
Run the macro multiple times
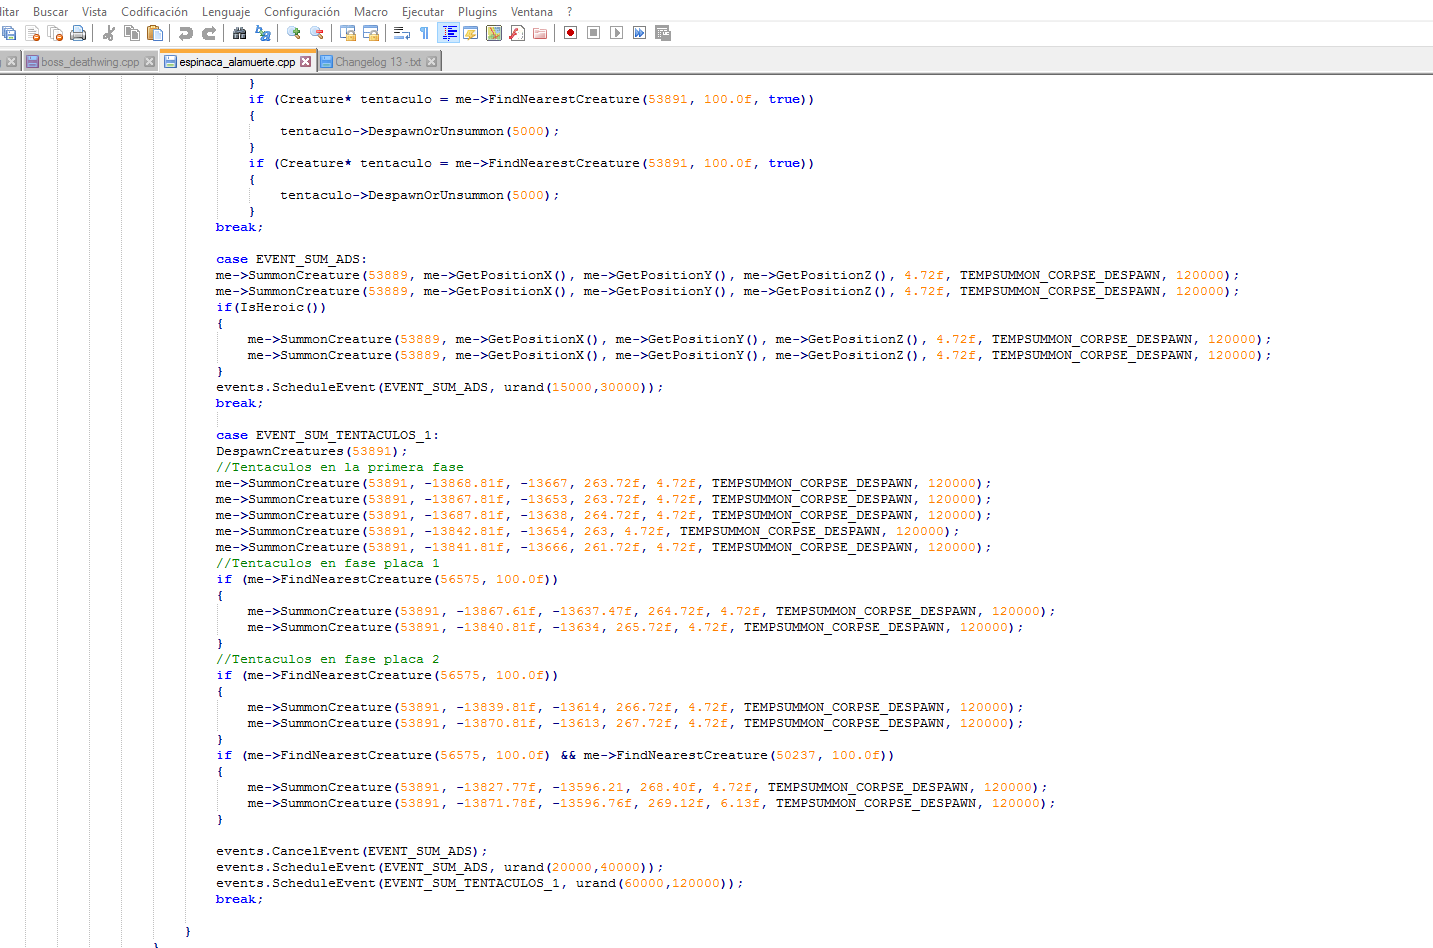[x=639, y=33]
